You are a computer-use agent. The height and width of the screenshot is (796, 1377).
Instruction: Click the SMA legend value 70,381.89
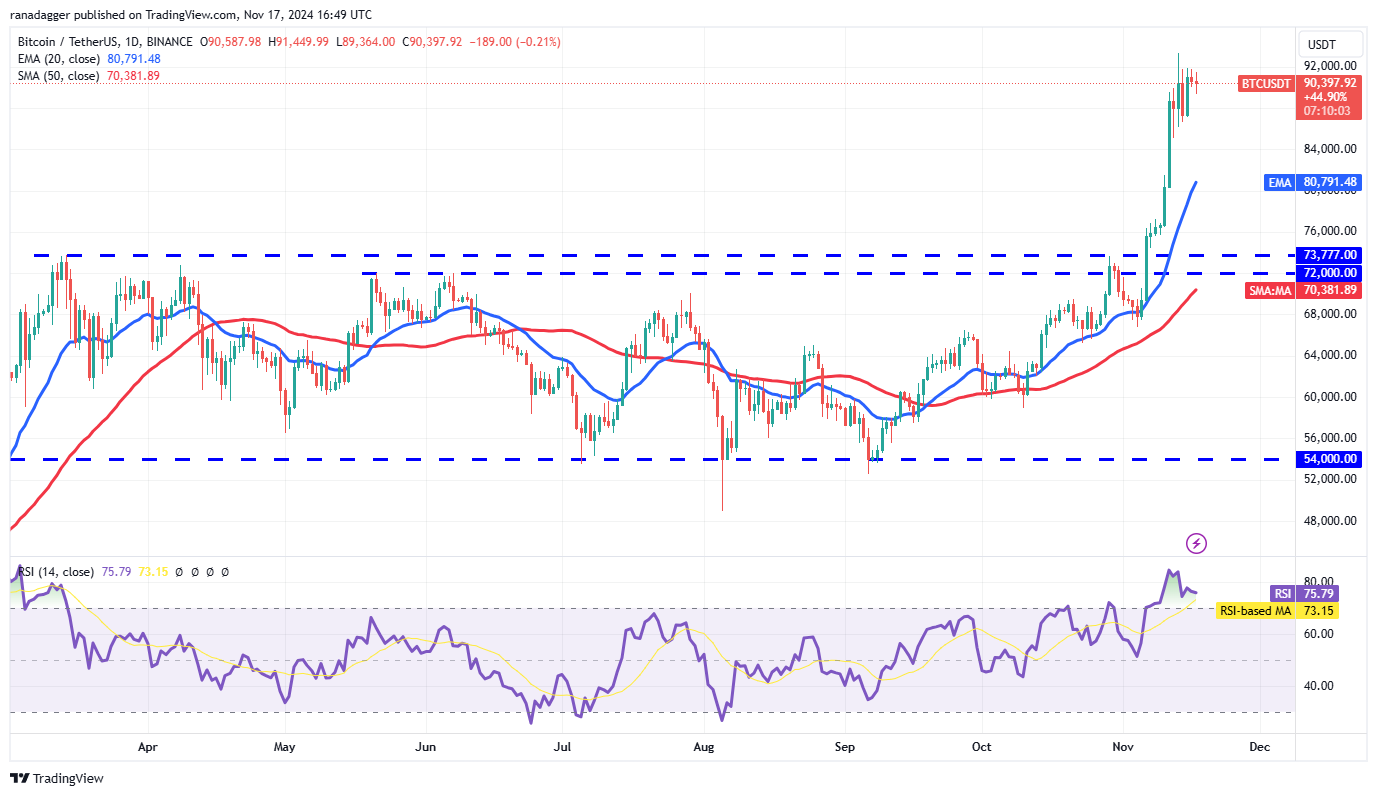coord(132,76)
